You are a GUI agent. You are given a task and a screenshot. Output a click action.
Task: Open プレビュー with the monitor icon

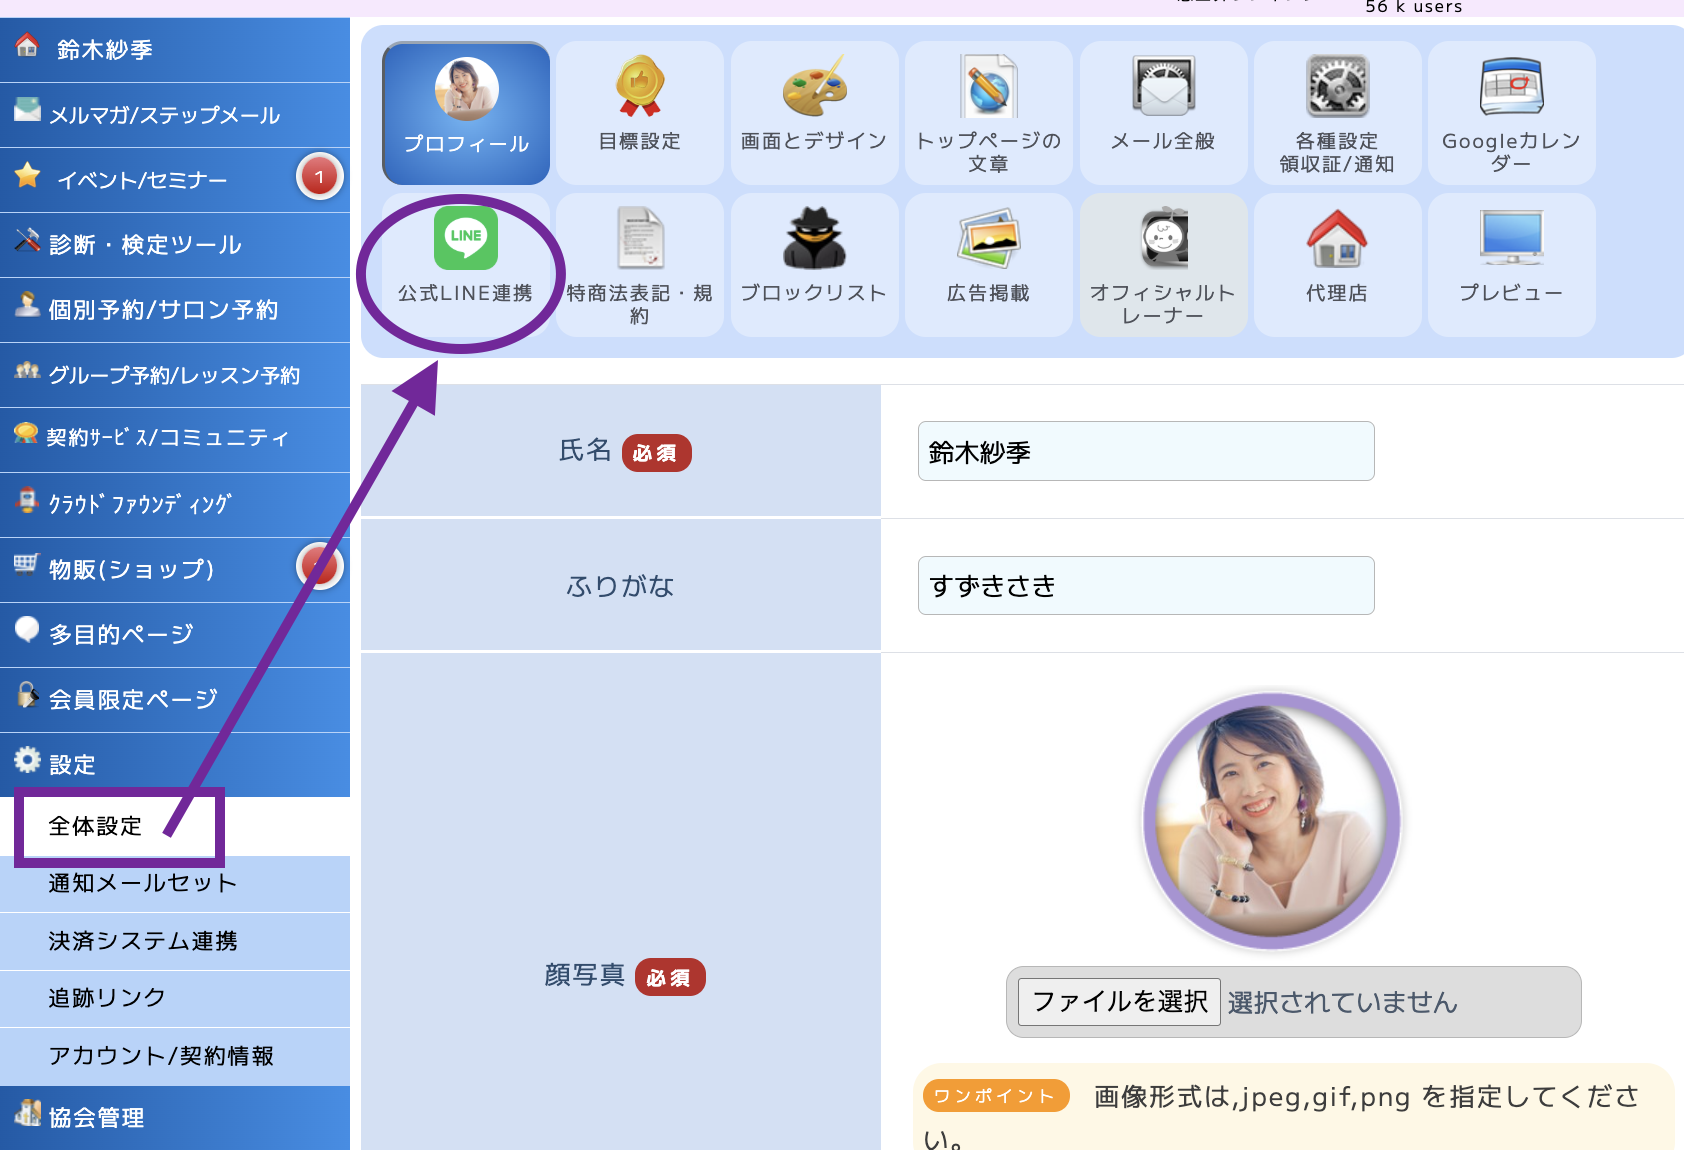1511,262
